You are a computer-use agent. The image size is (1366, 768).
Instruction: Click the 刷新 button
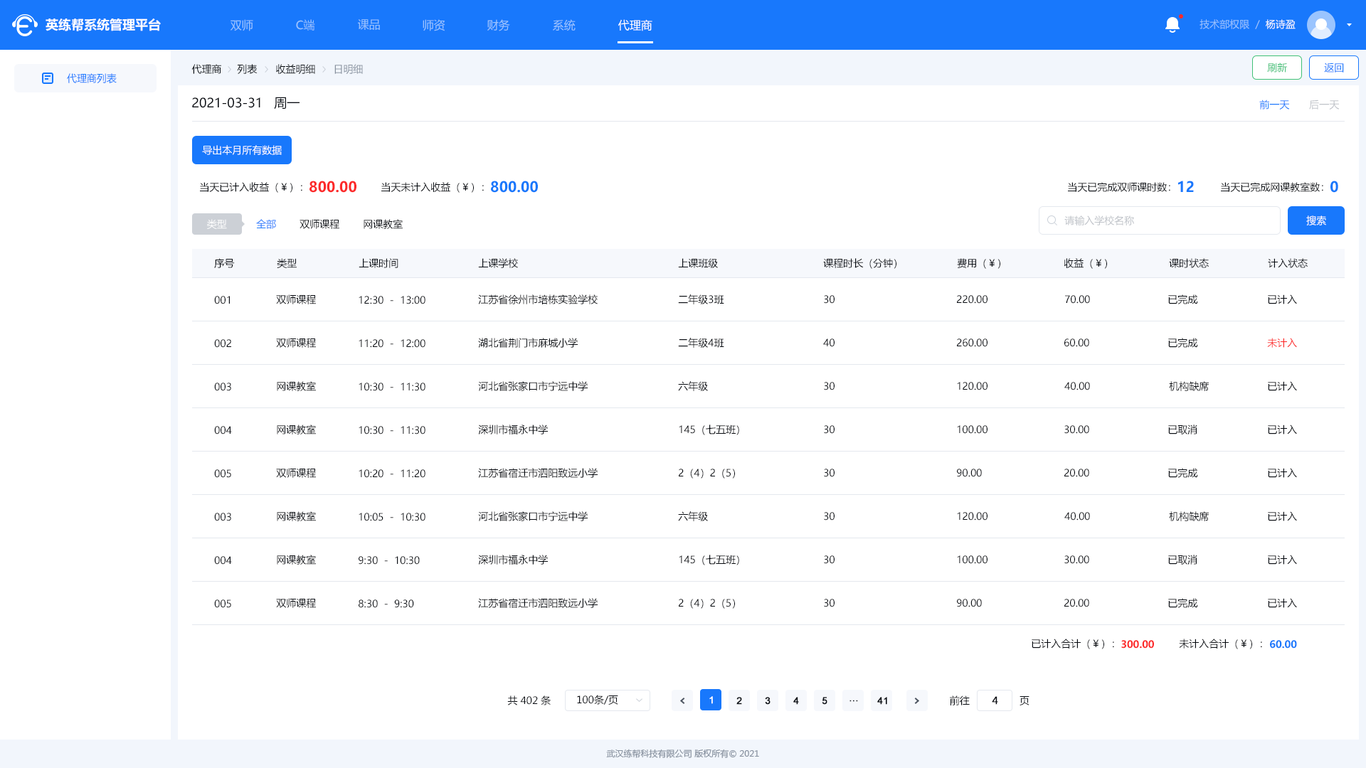[1277, 68]
